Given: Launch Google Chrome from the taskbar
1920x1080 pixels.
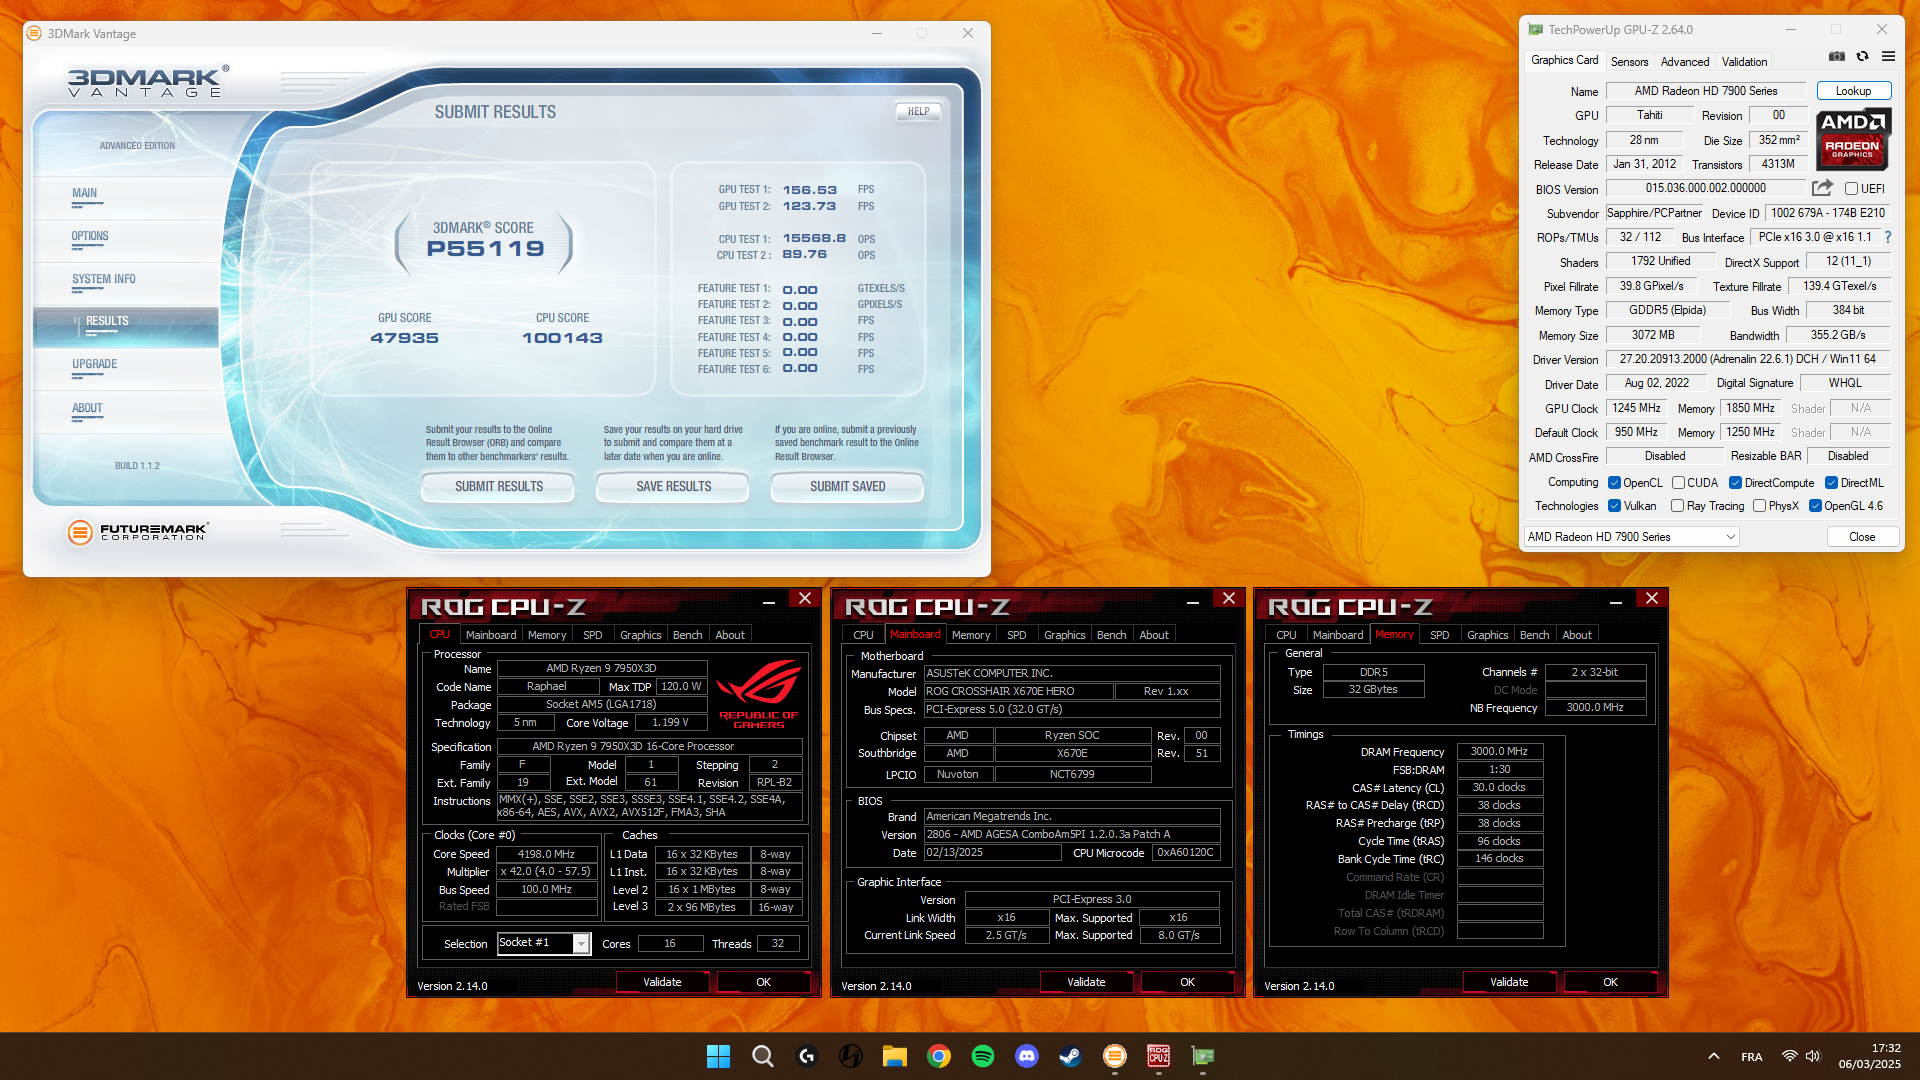Looking at the screenshot, I should pyautogui.click(x=938, y=1056).
